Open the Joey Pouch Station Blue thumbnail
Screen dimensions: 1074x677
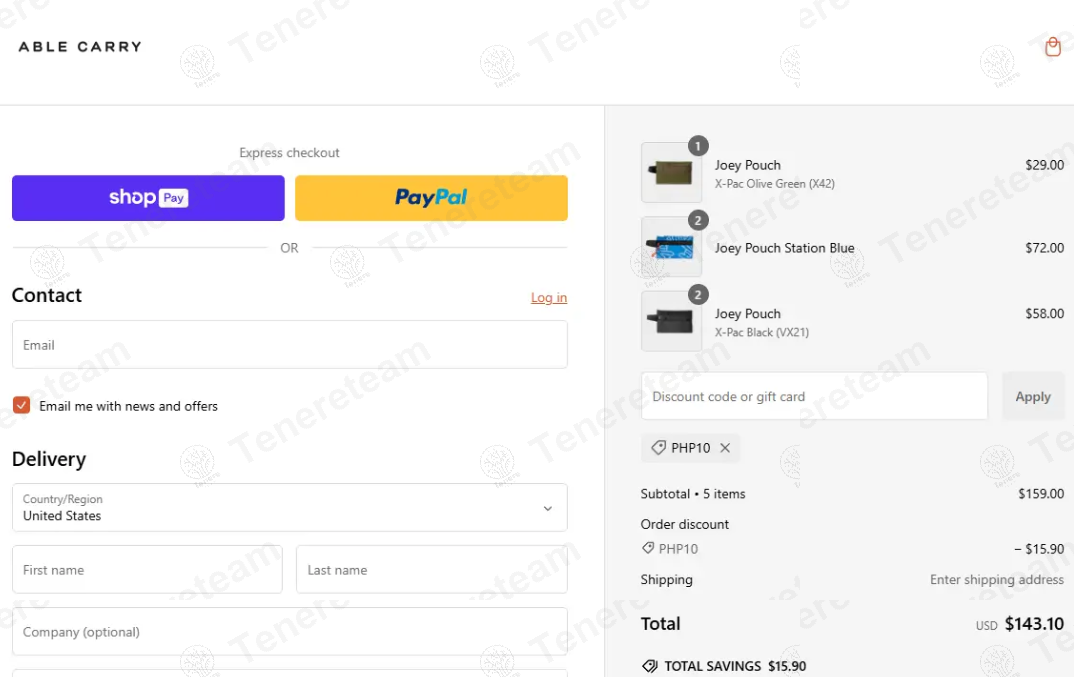[671, 247]
